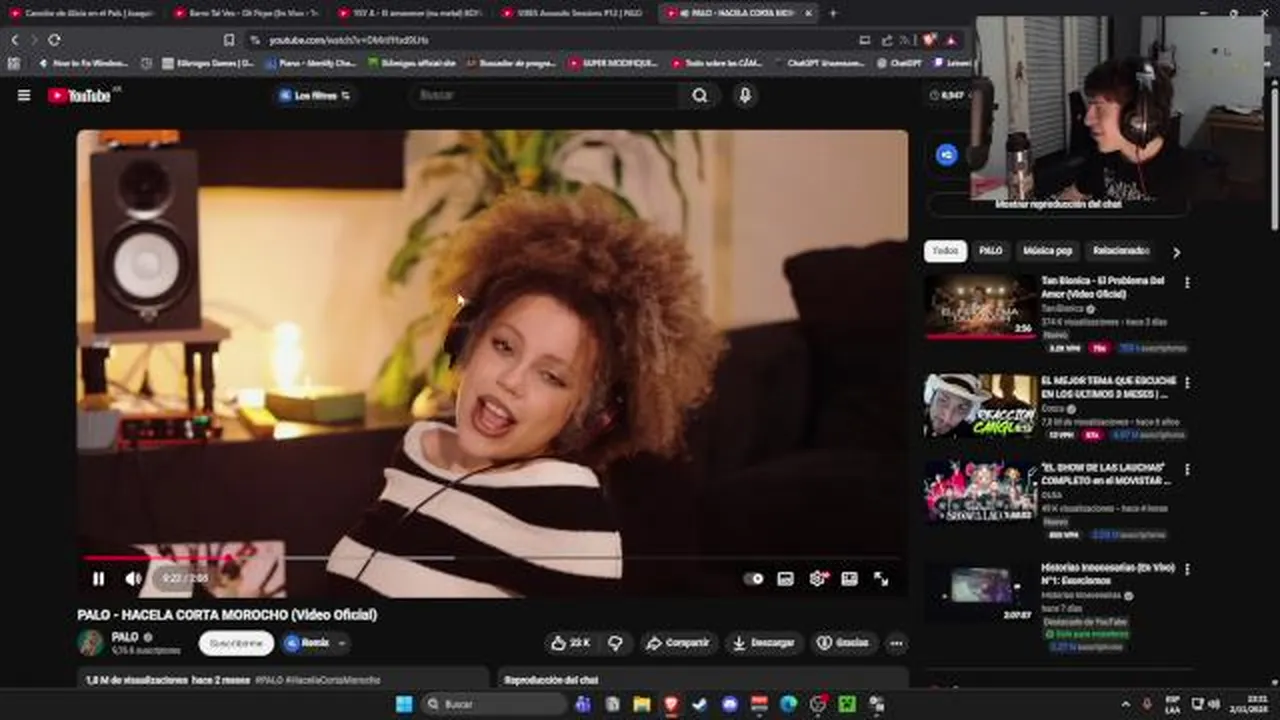Go back with the browser back arrow

(14, 40)
